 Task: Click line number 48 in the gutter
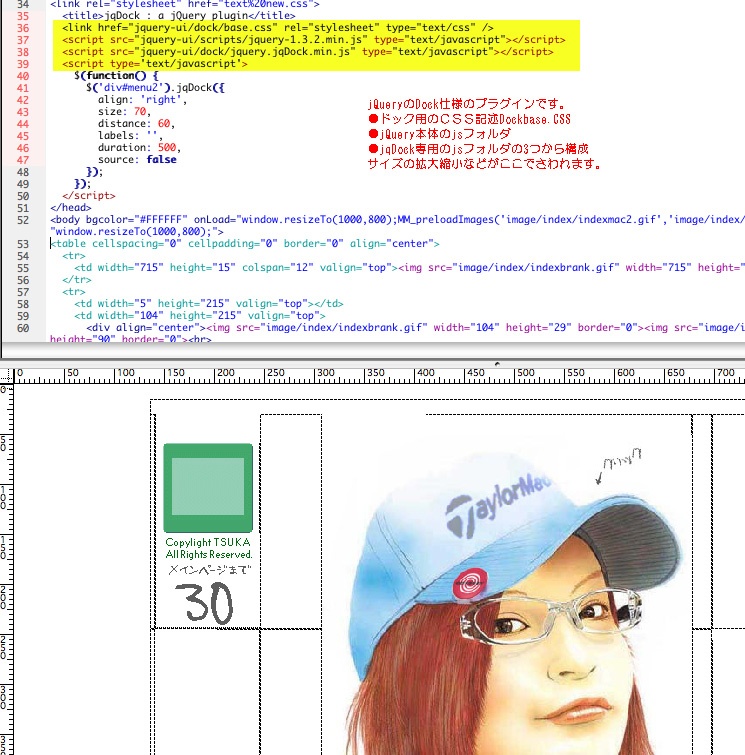pos(23,172)
